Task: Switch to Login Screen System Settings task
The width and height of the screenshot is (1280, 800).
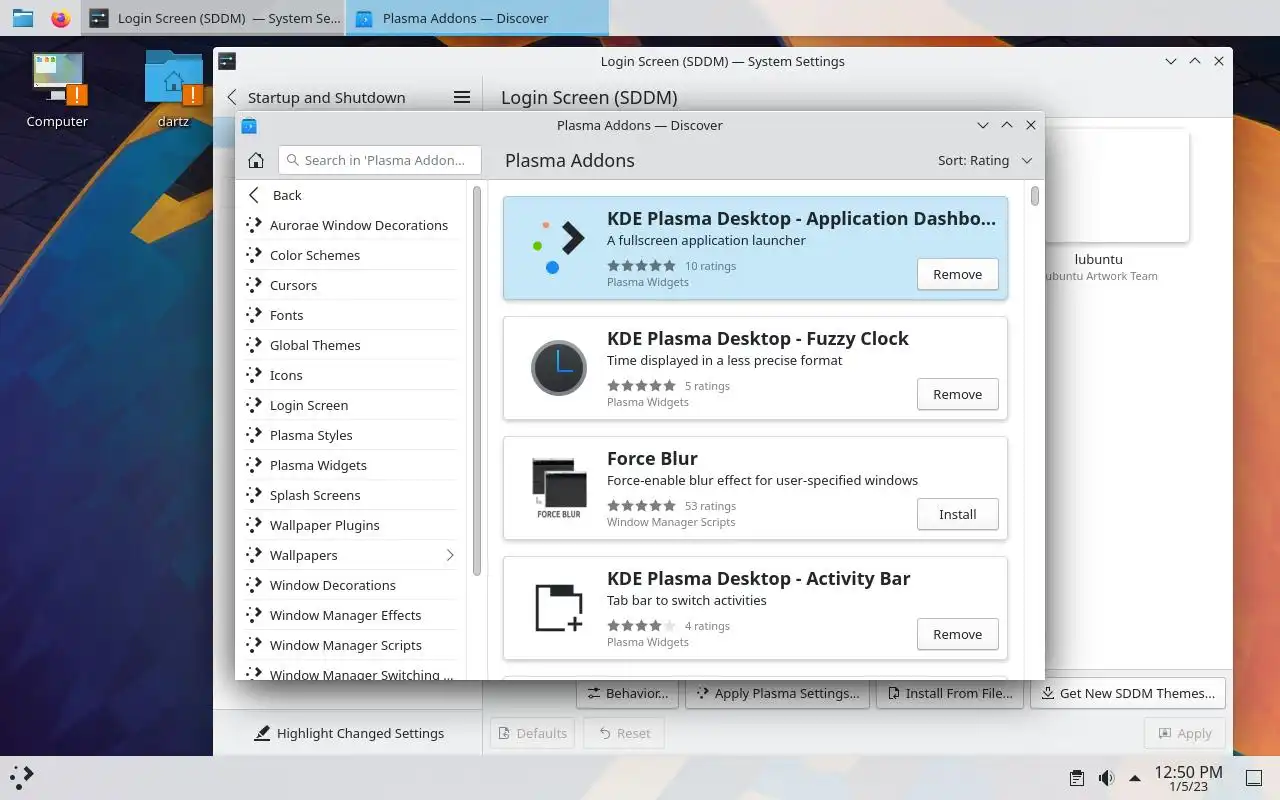Action: pos(213,18)
